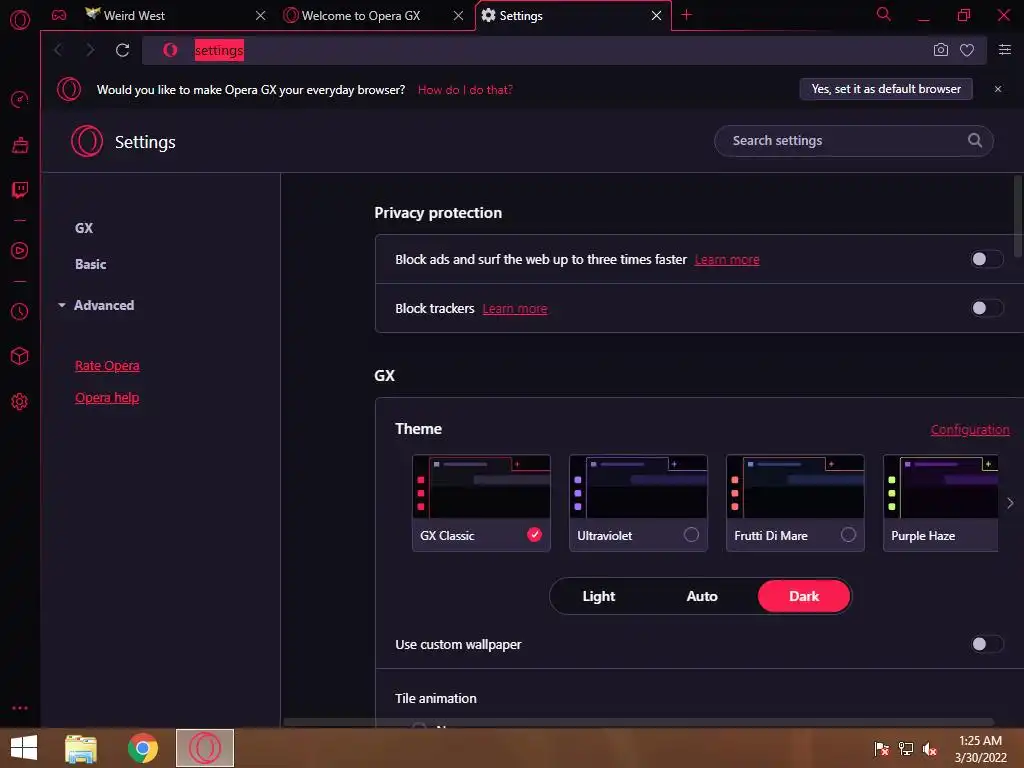Viewport: 1024px width, 768px height.
Task: Open a new tab with plus icon
Action: [686, 15]
